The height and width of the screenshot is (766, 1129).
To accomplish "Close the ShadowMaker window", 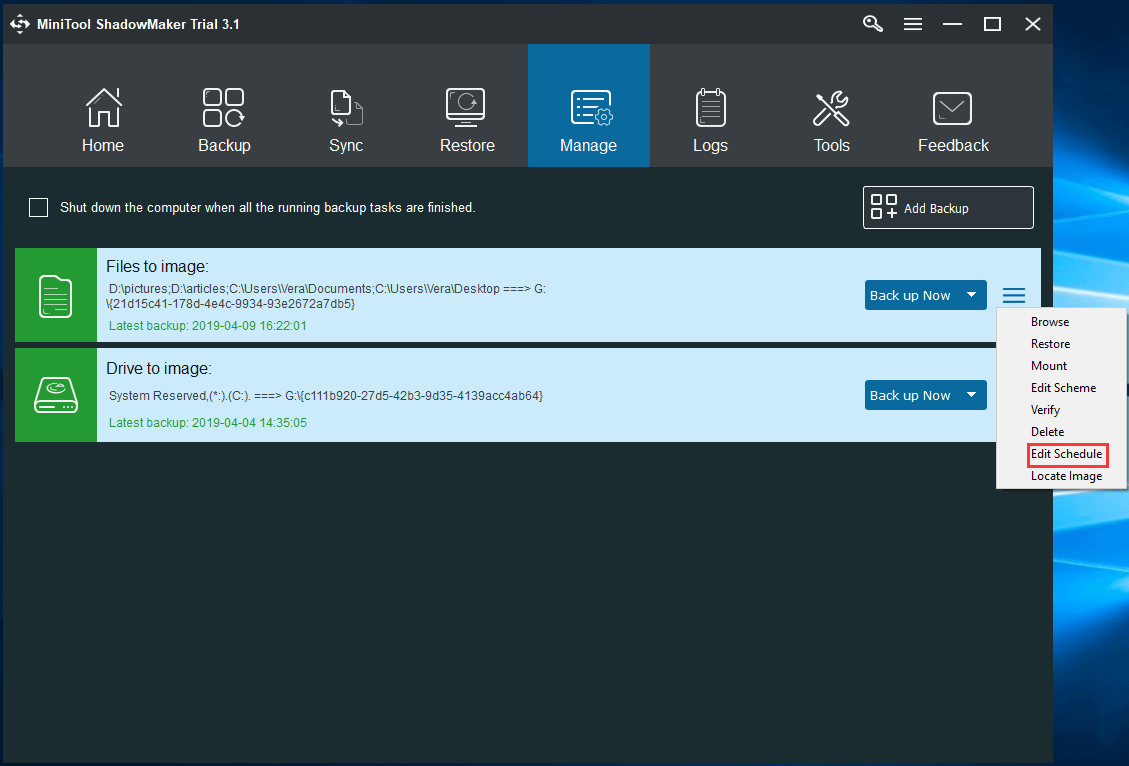I will point(1033,24).
